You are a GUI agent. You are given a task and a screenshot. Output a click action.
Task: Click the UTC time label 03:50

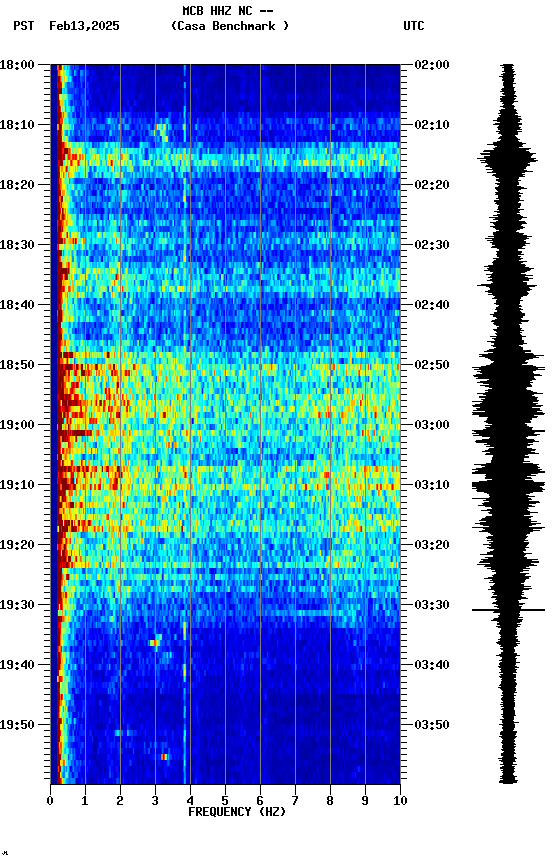click(x=431, y=725)
